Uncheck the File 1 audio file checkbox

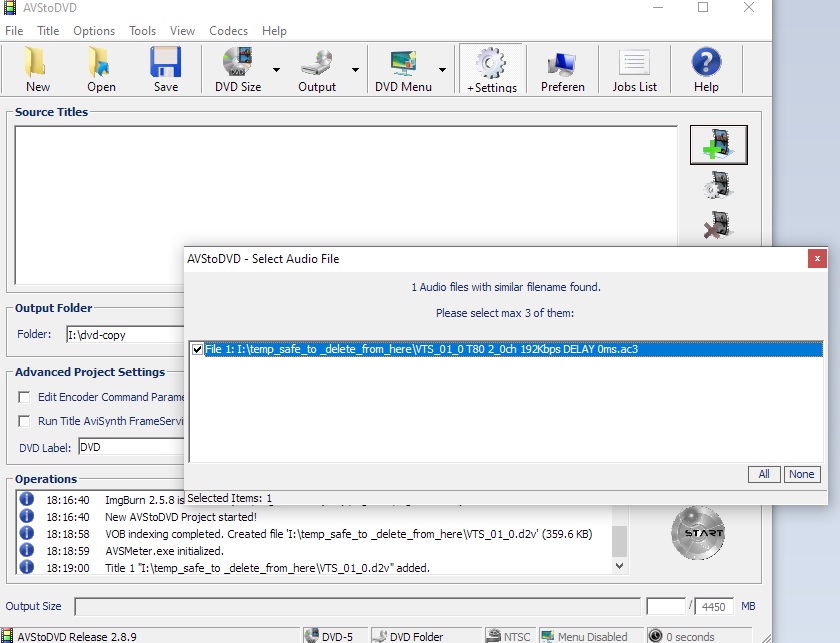coord(197,349)
